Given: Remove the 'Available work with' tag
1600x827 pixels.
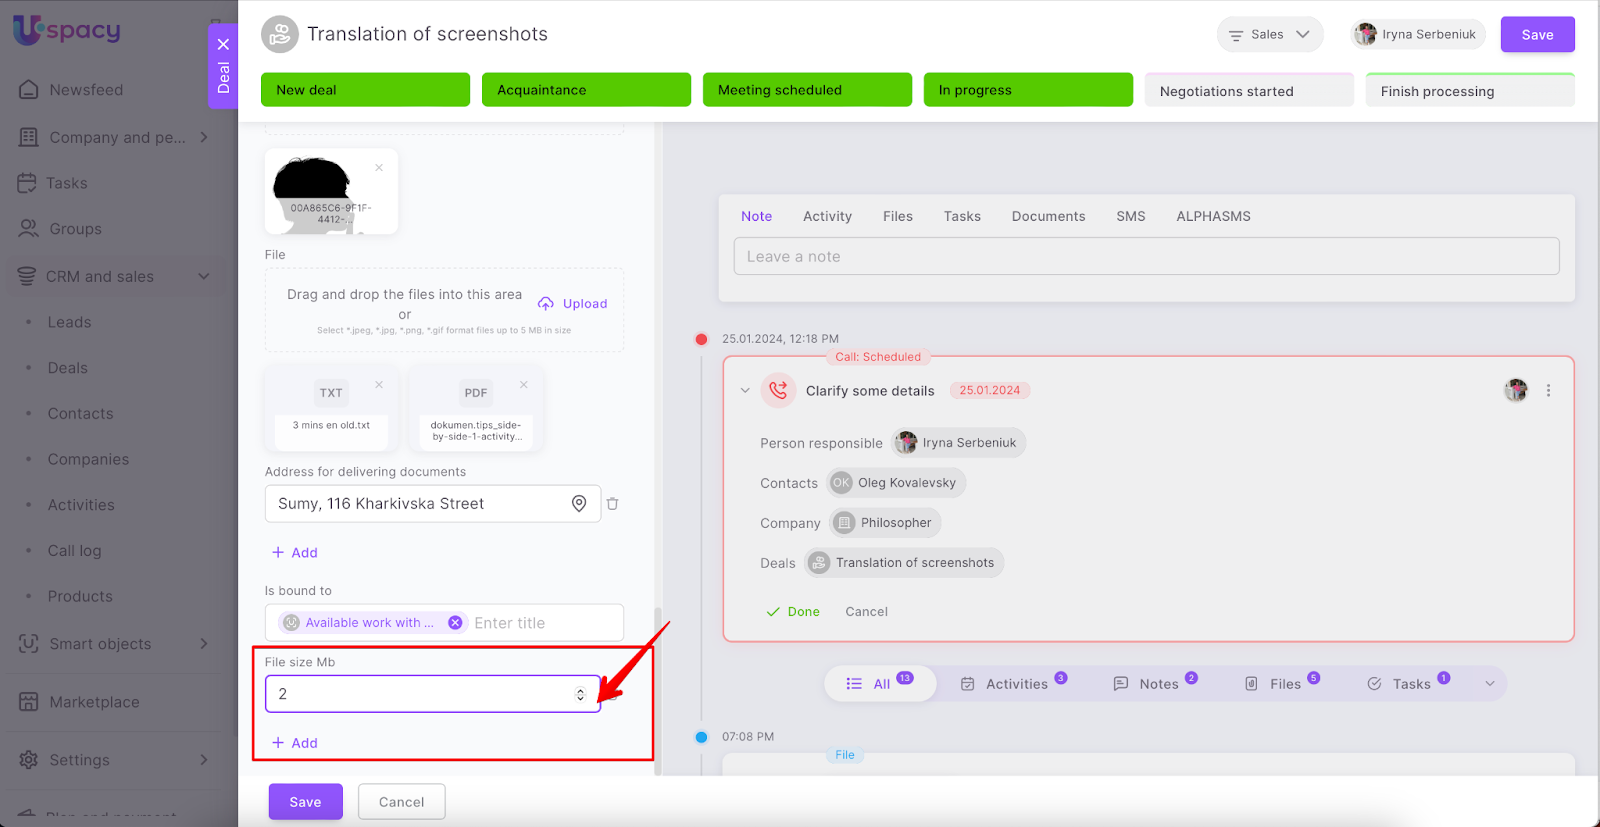Looking at the screenshot, I should (x=455, y=623).
